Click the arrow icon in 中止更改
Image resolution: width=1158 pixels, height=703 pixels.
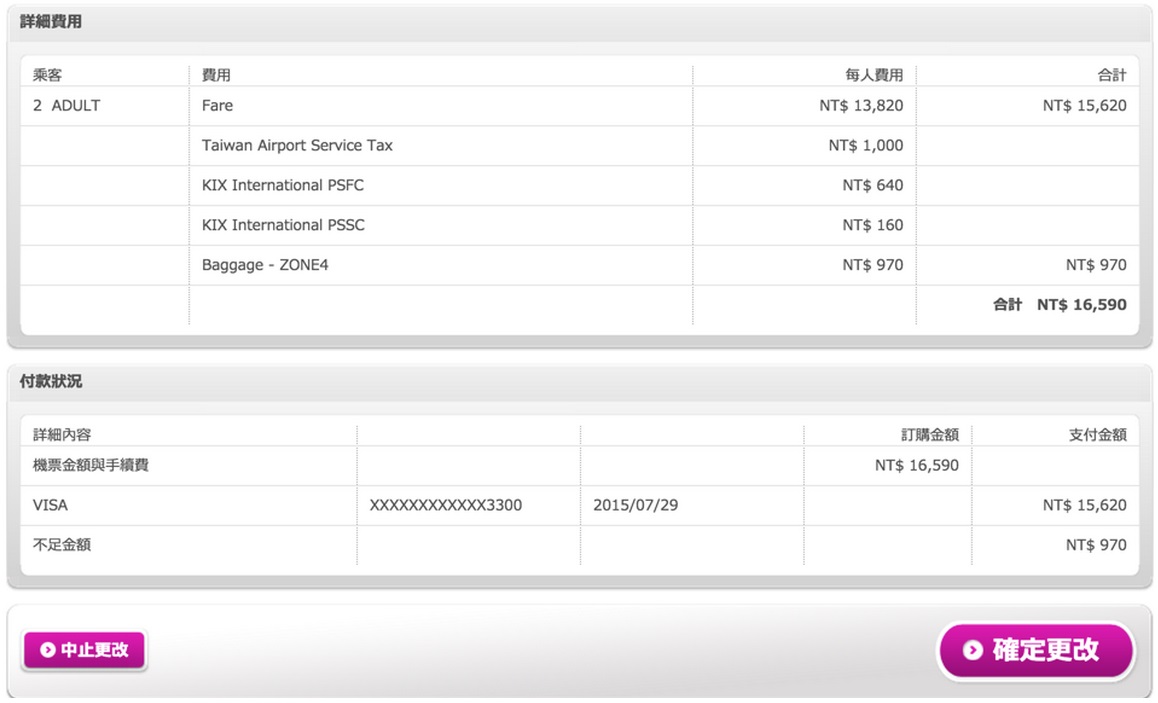(x=48, y=650)
